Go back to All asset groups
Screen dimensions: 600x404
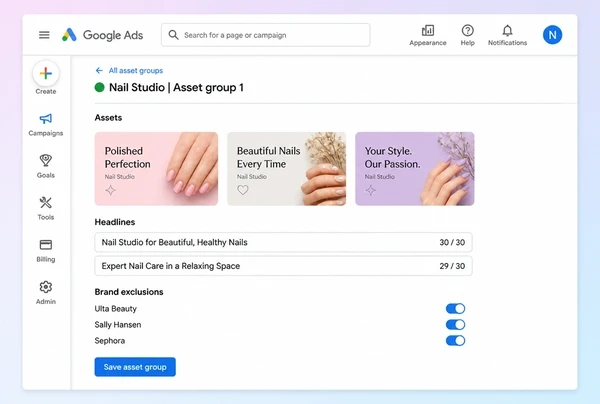[136, 70]
